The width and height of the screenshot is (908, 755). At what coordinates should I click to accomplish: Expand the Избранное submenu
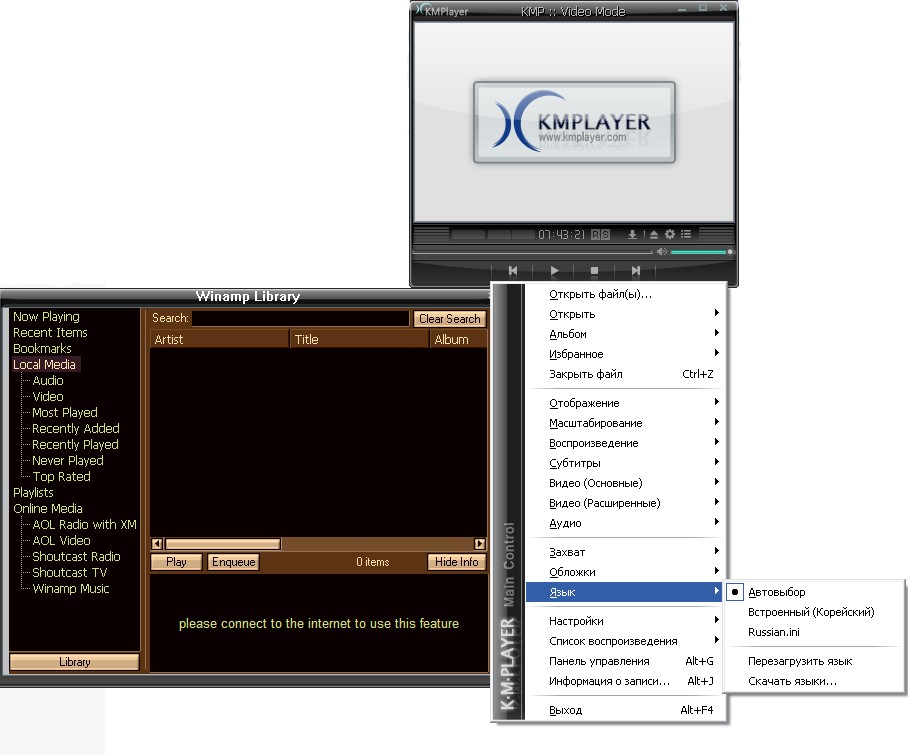[624, 354]
